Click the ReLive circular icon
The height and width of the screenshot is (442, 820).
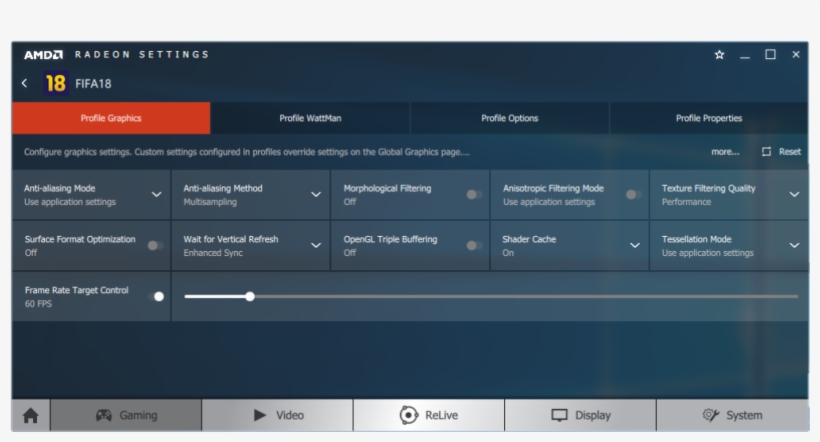(409, 415)
